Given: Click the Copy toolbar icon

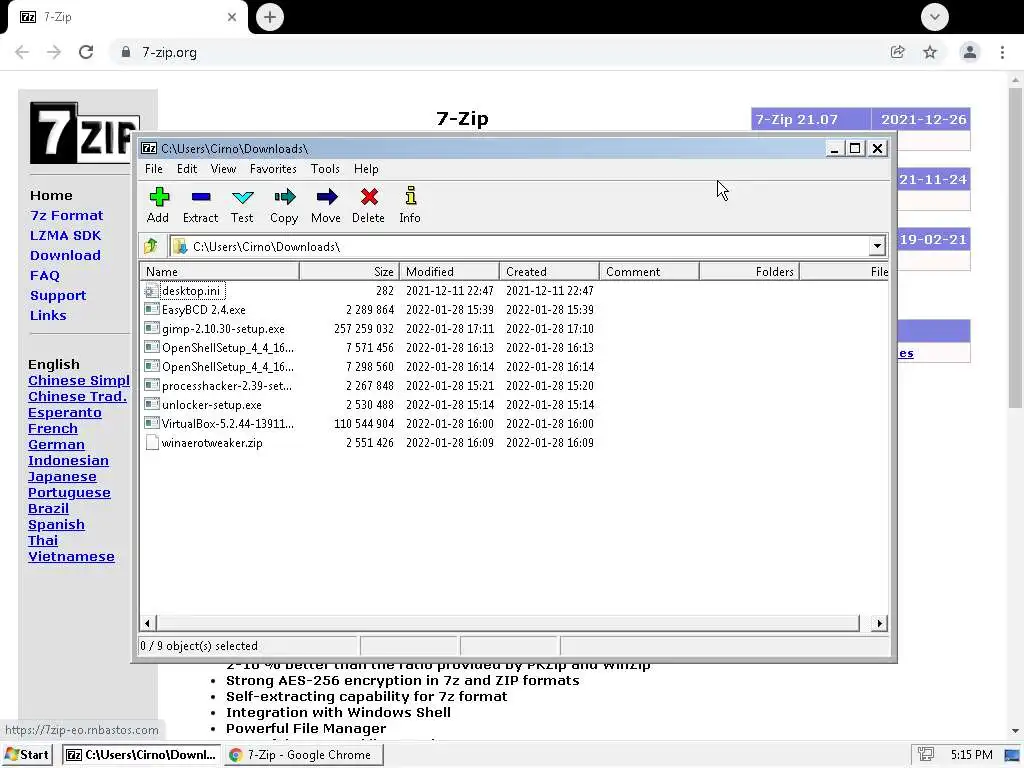Looking at the screenshot, I should (x=284, y=197).
